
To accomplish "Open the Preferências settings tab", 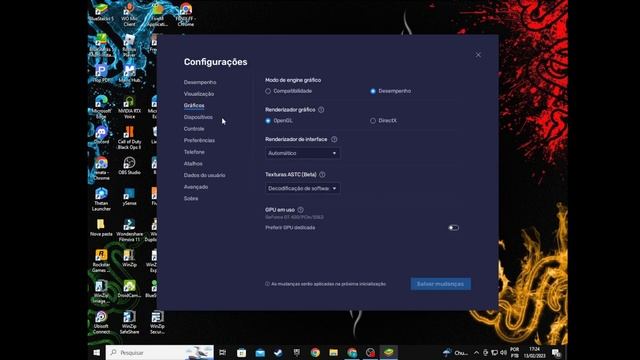I will [x=199, y=140].
